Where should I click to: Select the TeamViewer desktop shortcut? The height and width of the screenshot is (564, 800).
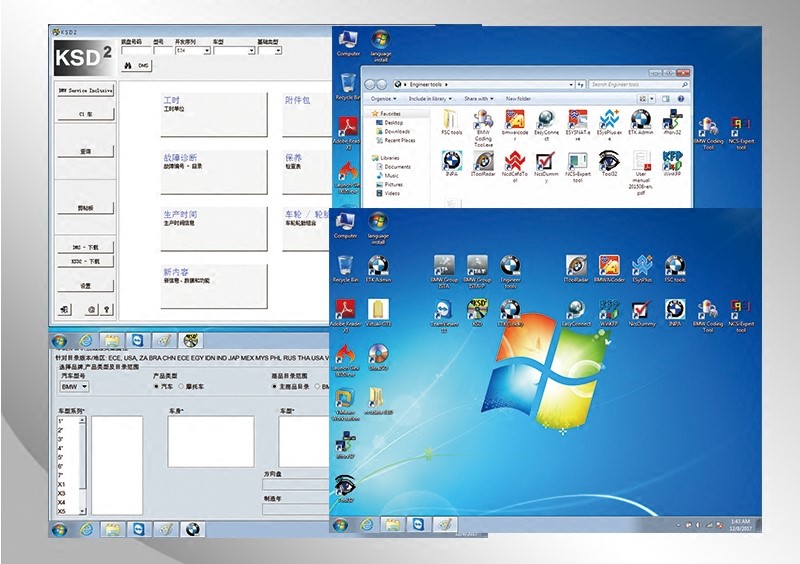[x=444, y=315]
